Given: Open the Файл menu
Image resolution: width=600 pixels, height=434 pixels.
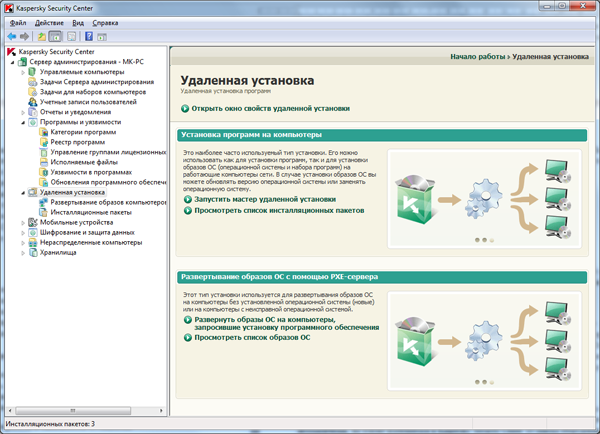Looking at the screenshot, I should [18, 23].
